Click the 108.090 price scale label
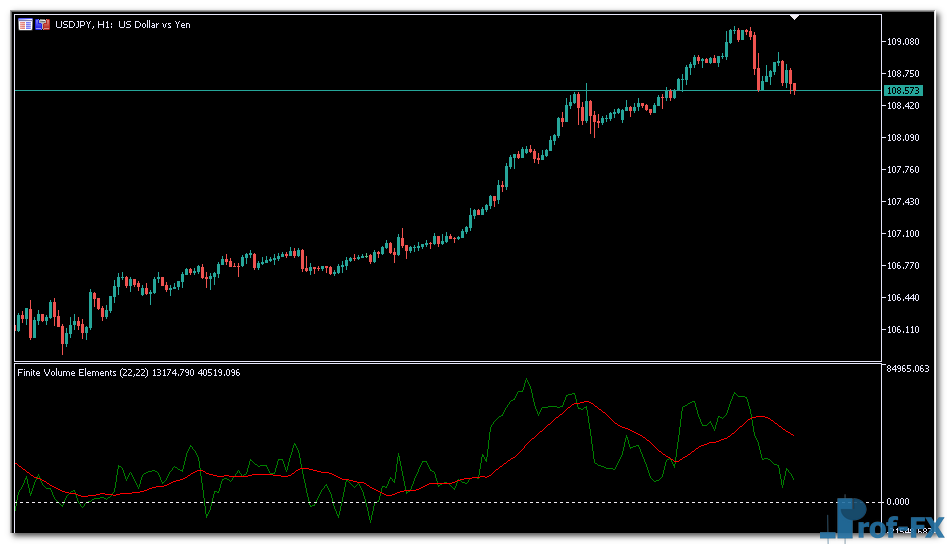Screen dimensions: 947x544 [x=902, y=138]
